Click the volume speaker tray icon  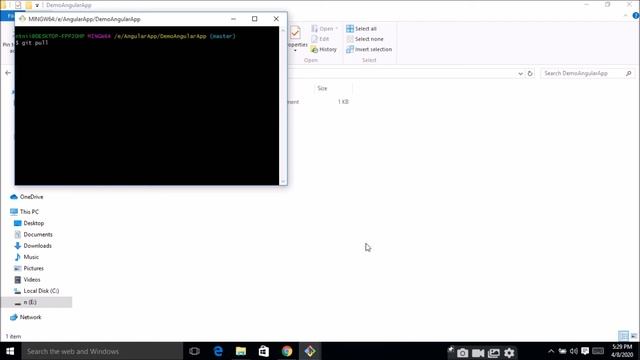click(573, 351)
